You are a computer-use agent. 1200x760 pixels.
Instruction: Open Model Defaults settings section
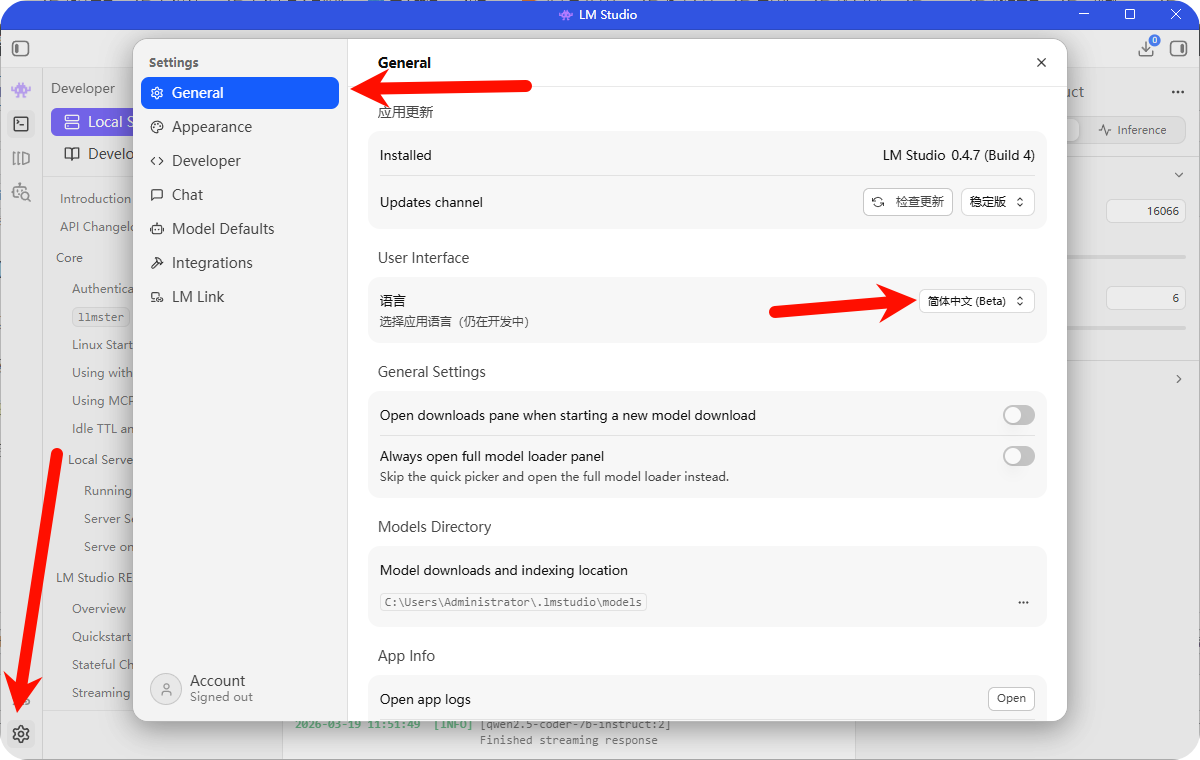click(222, 229)
